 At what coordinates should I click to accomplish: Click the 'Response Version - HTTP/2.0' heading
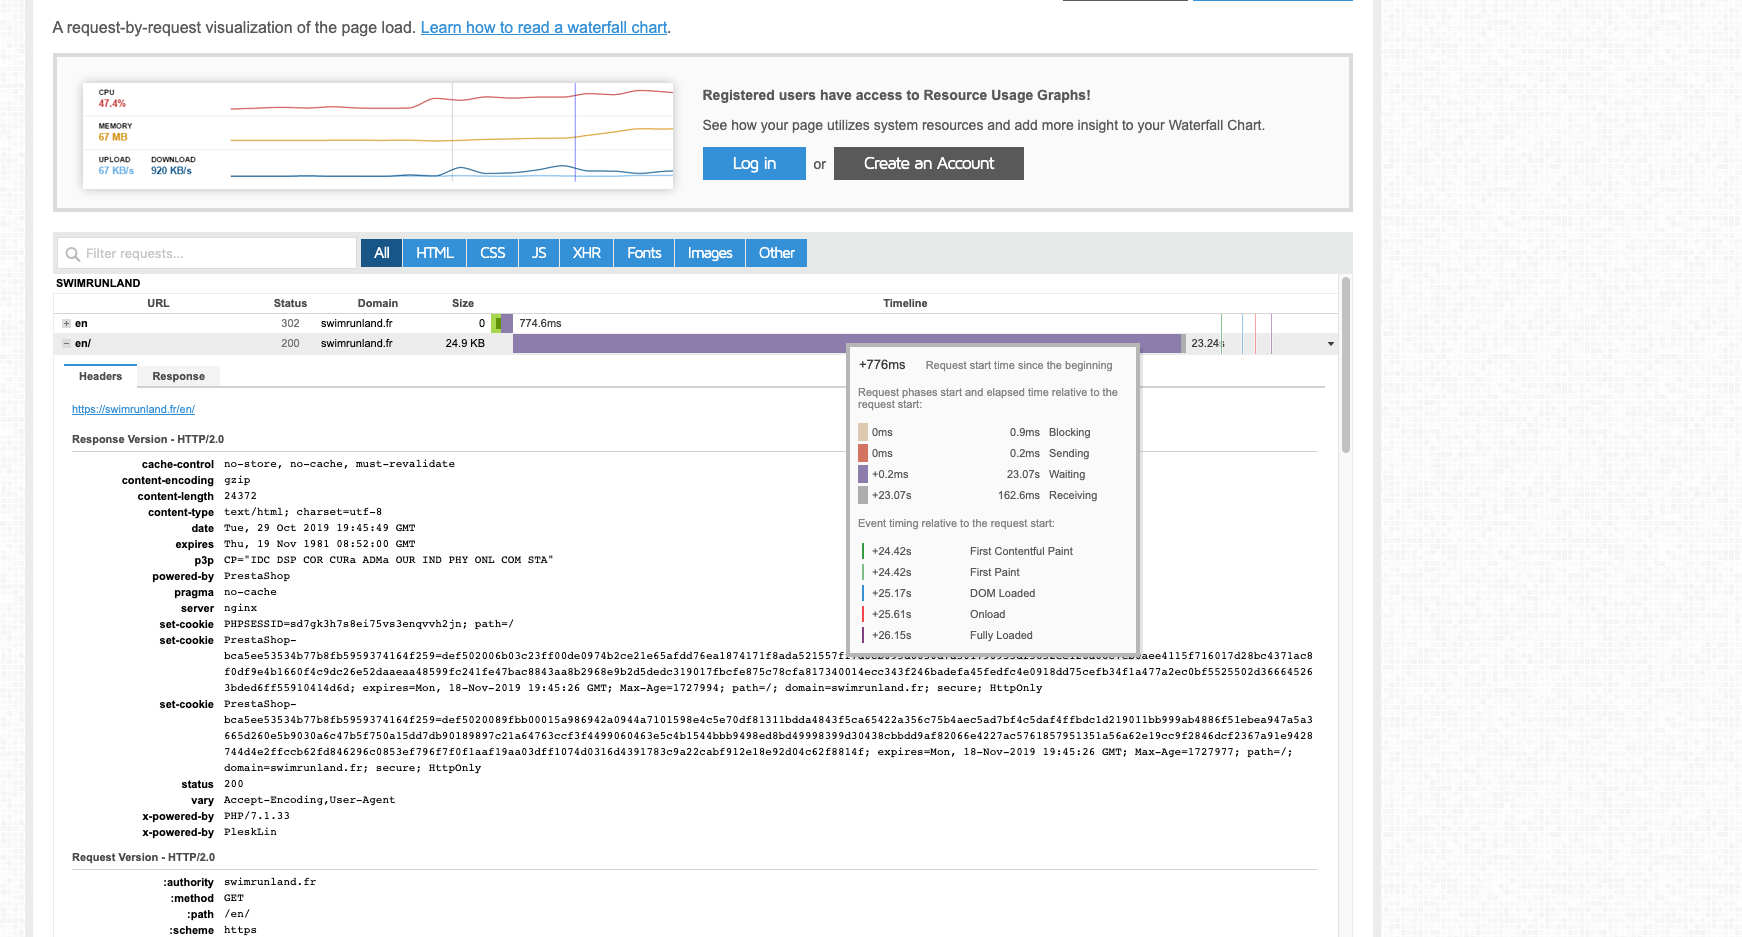coord(148,439)
